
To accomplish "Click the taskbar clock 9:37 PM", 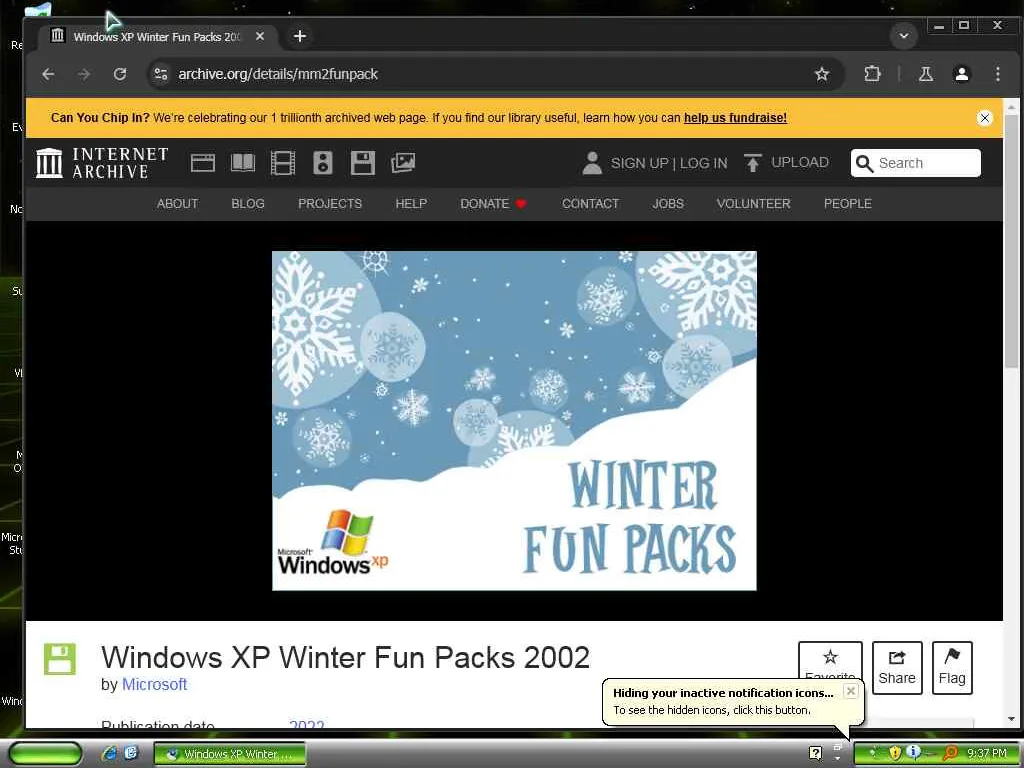I will point(986,754).
